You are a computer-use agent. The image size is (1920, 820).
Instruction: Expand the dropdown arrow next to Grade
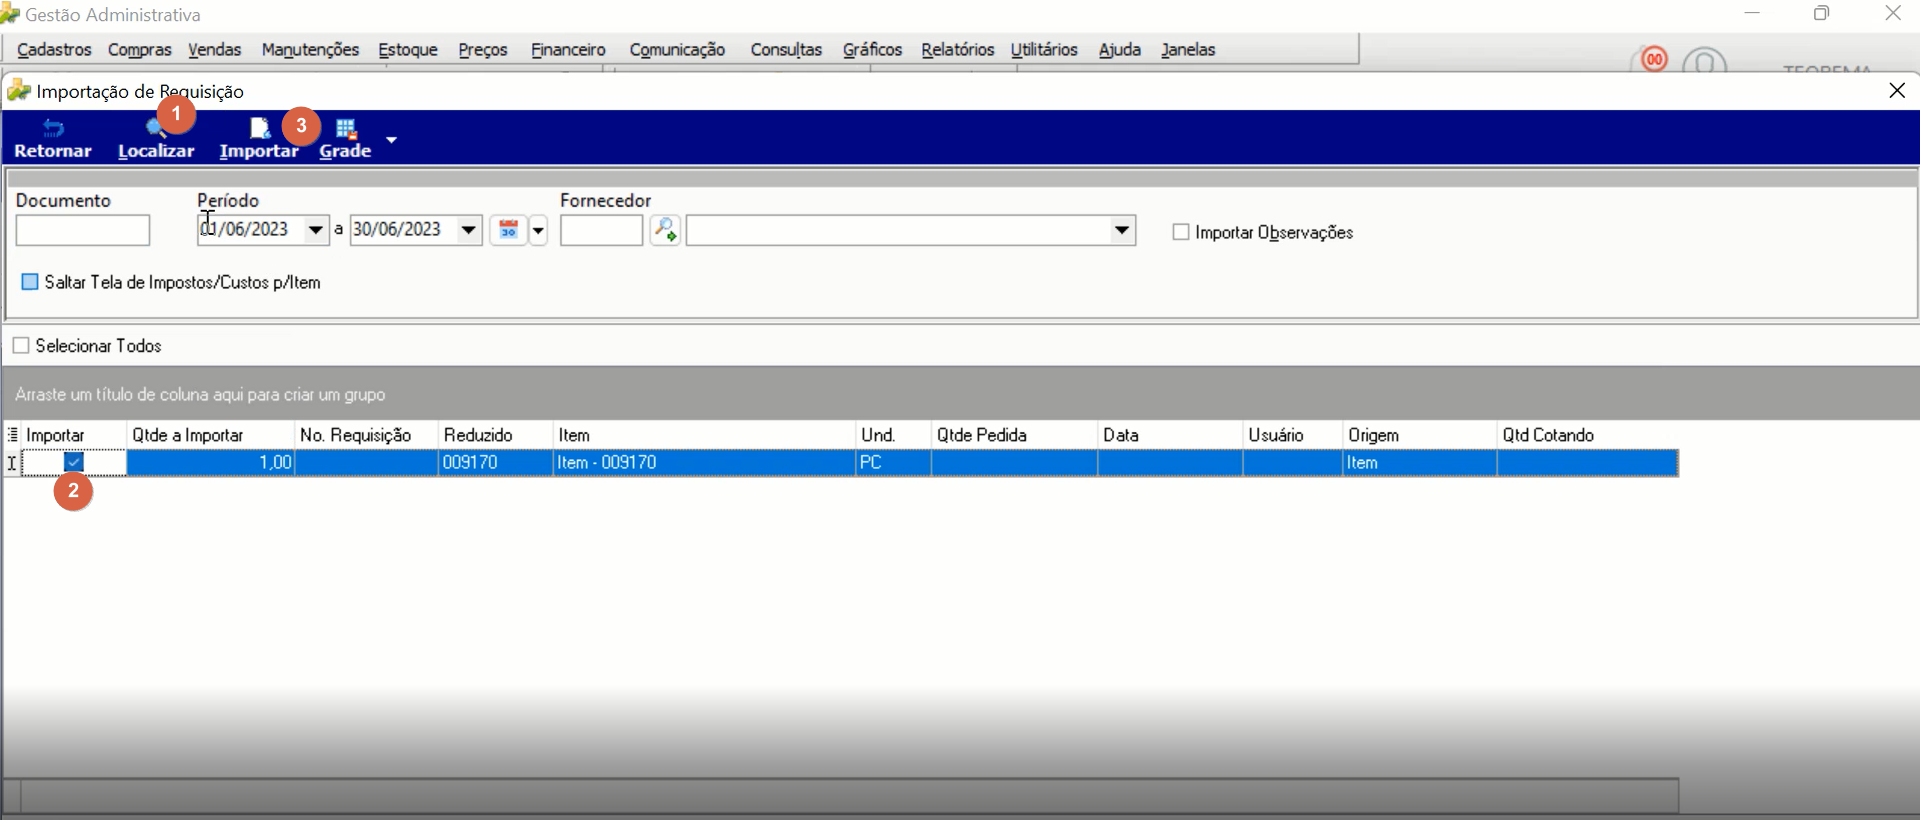click(391, 139)
